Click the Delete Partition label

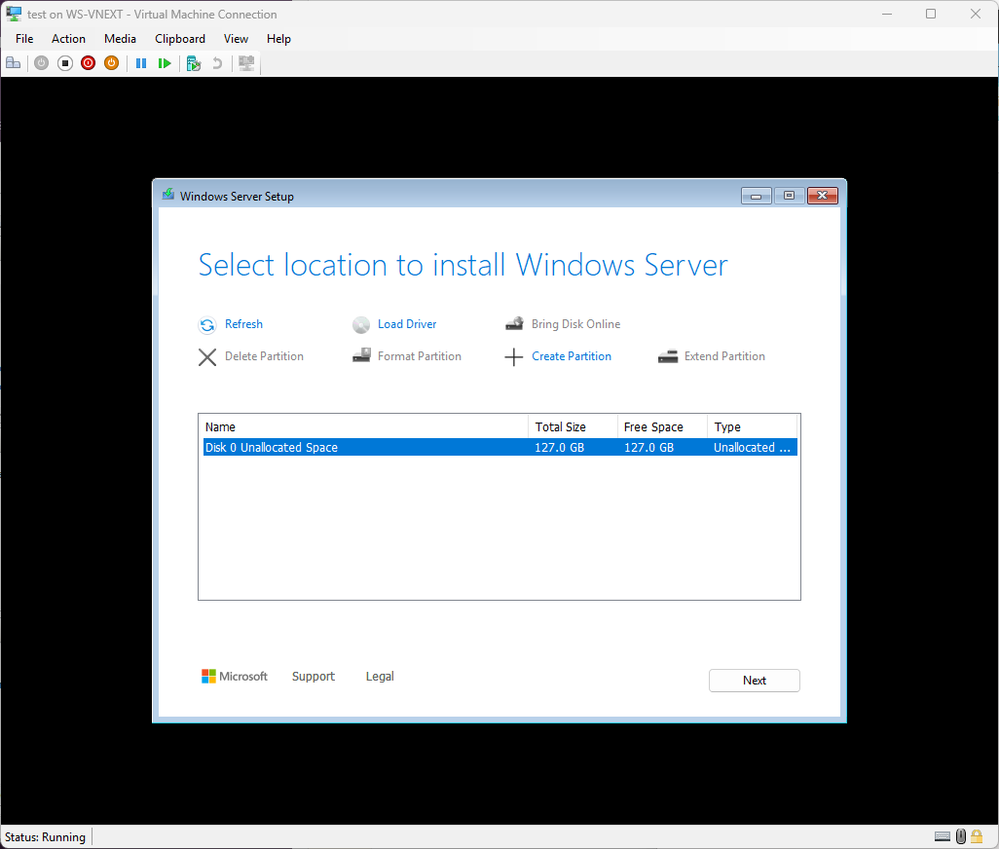pos(264,356)
